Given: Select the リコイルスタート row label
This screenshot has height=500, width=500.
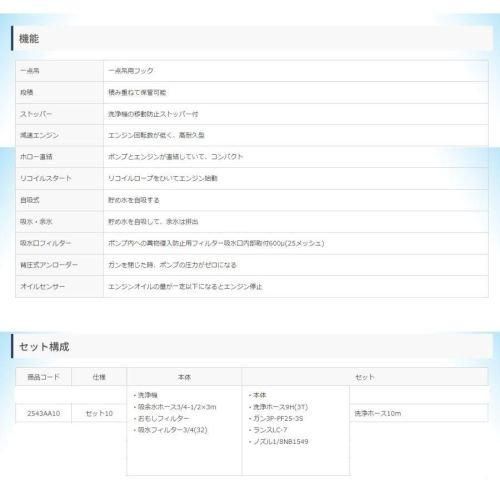Looking at the screenshot, I should (x=46, y=178).
